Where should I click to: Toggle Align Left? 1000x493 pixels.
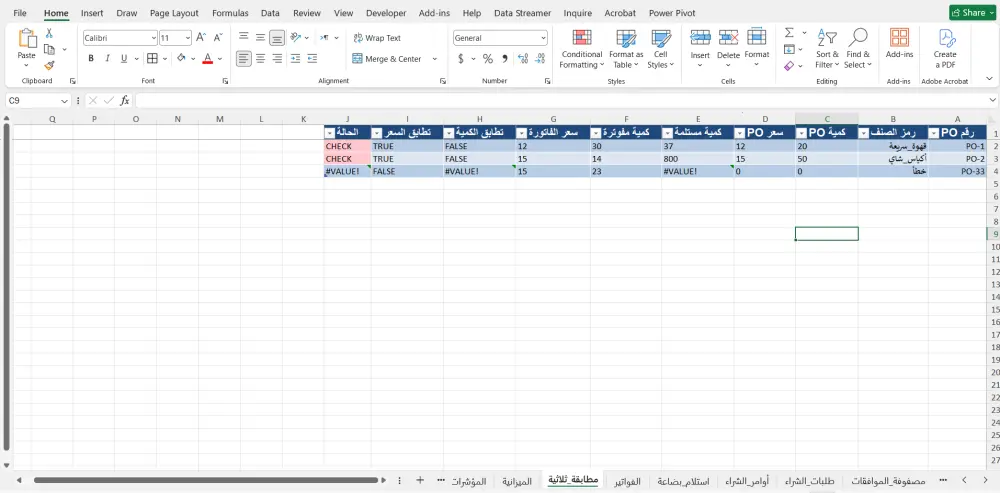(244, 59)
